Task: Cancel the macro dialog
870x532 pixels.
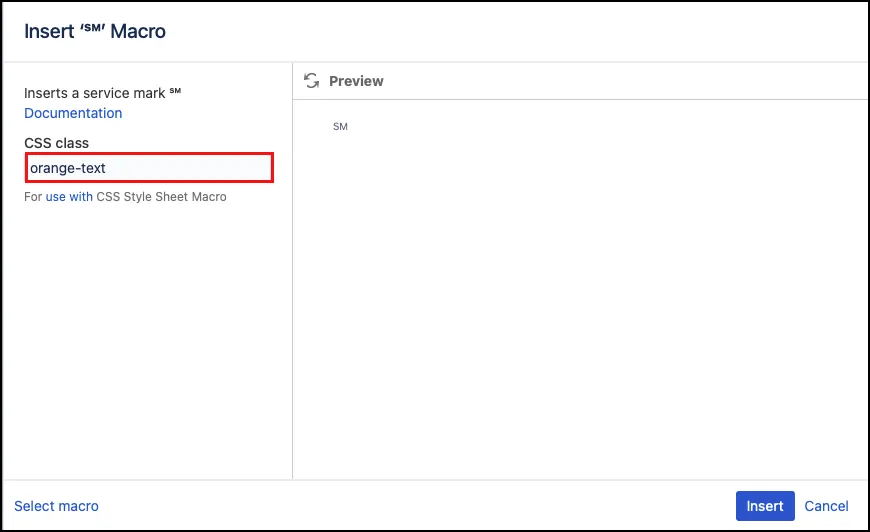Action: pos(826,506)
